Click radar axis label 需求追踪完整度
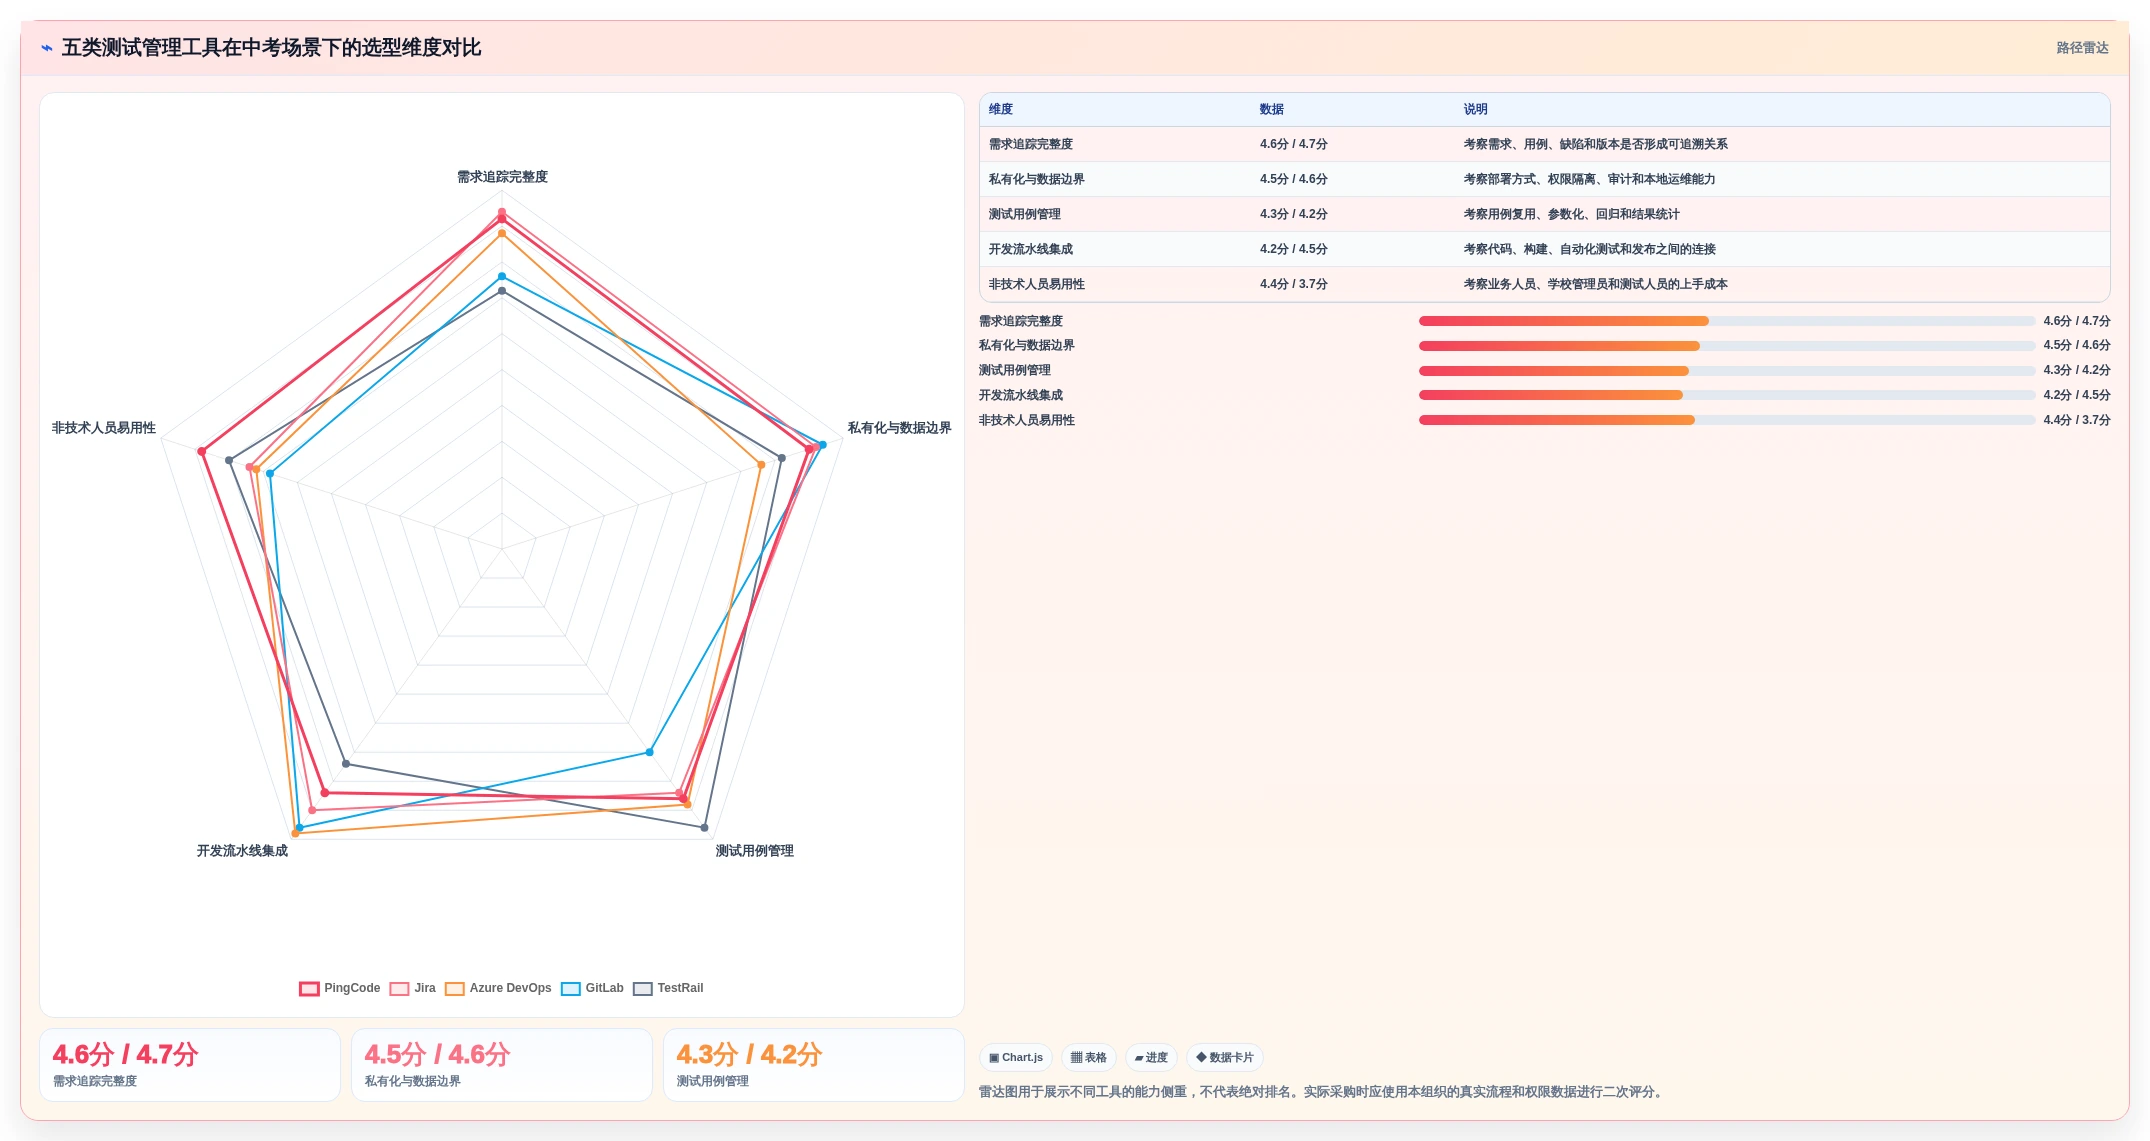 click(x=502, y=177)
